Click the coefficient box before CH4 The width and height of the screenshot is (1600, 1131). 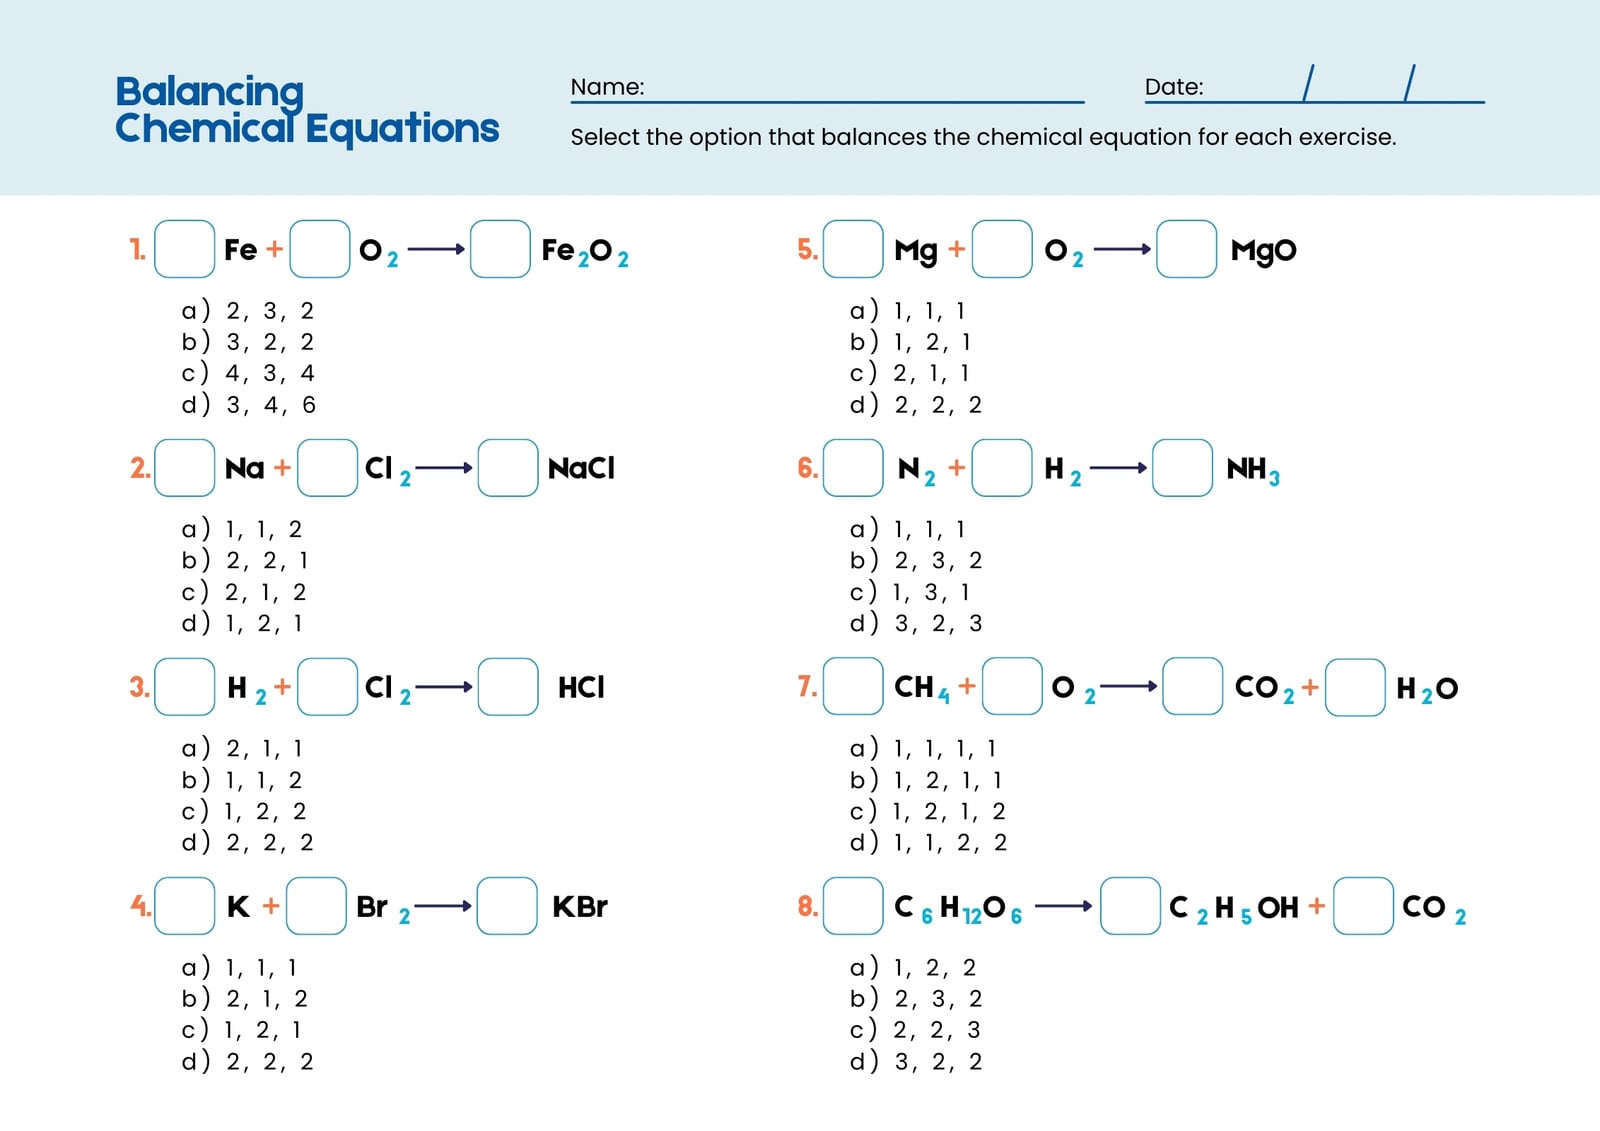tap(853, 687)
